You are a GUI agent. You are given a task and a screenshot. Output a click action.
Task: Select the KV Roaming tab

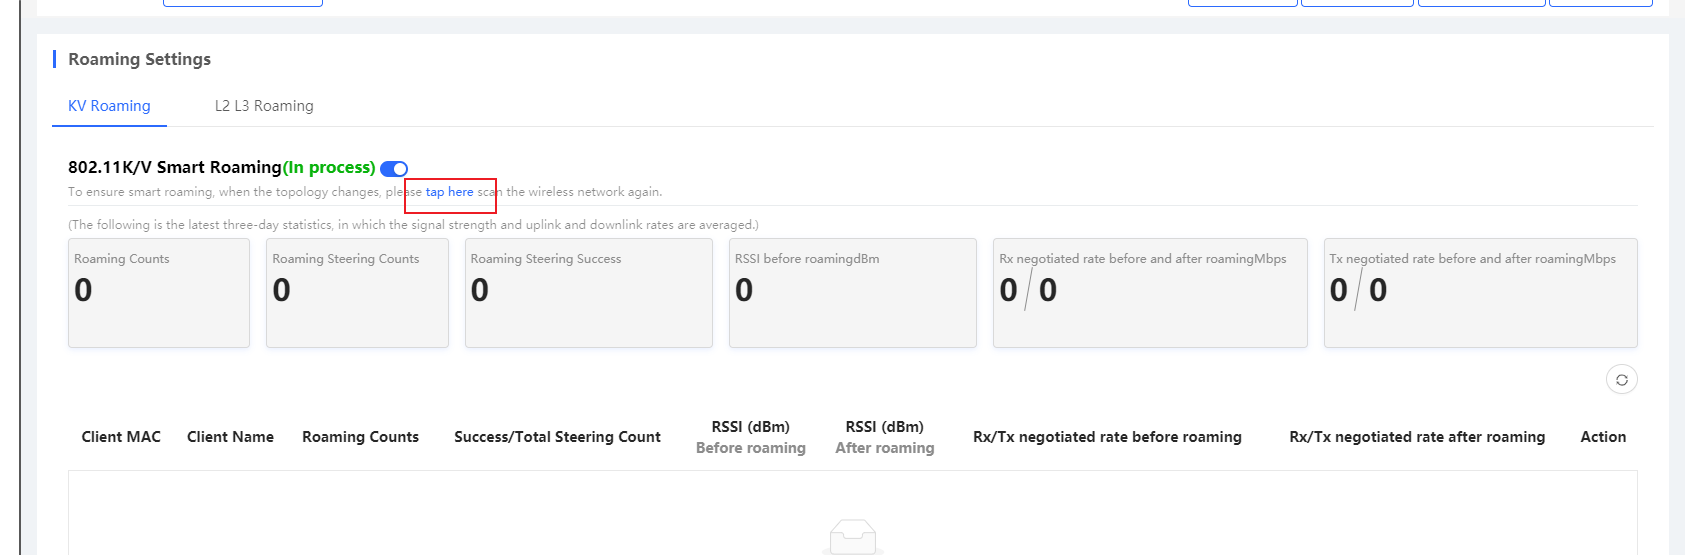click(109, 106)
